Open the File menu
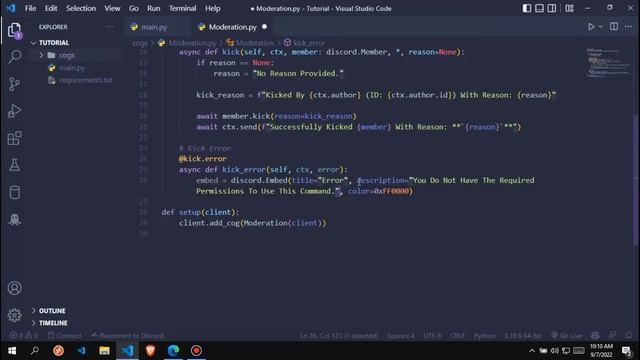The image size is (640, 360). (x=30, y=8)
